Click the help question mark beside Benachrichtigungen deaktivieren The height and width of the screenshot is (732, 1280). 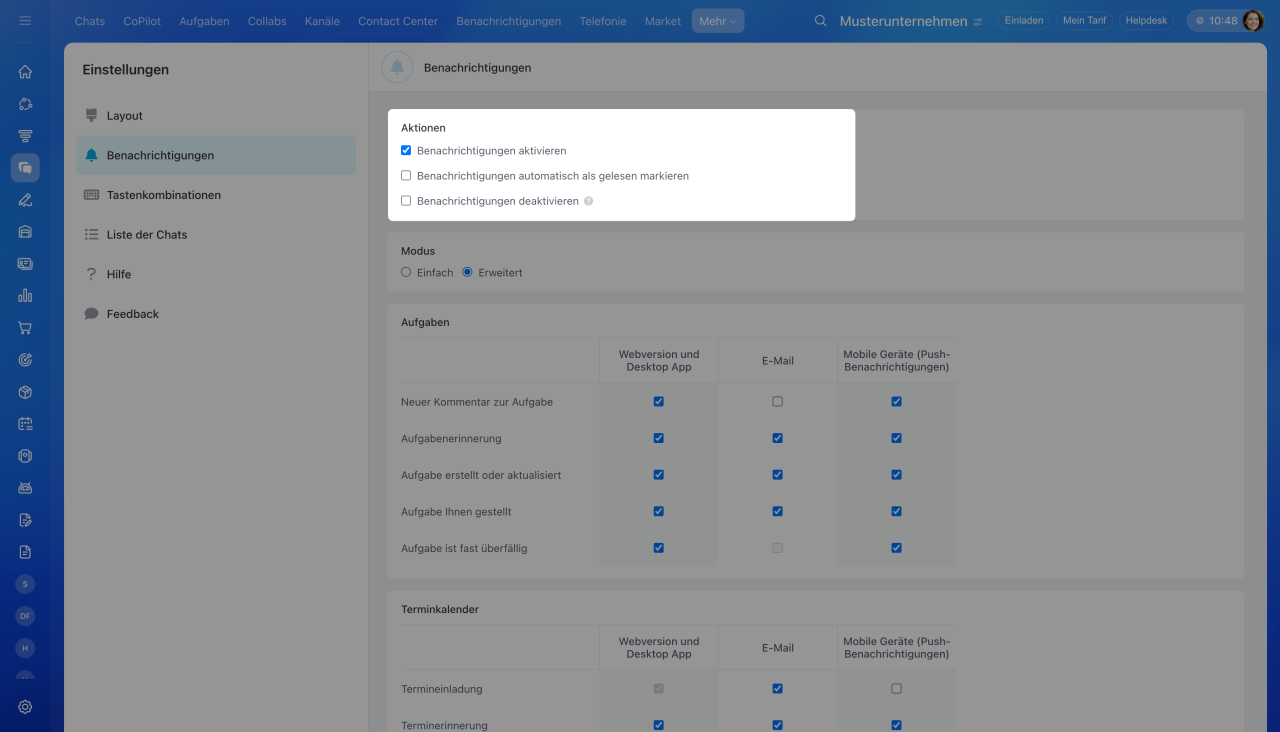coord(589,201)
